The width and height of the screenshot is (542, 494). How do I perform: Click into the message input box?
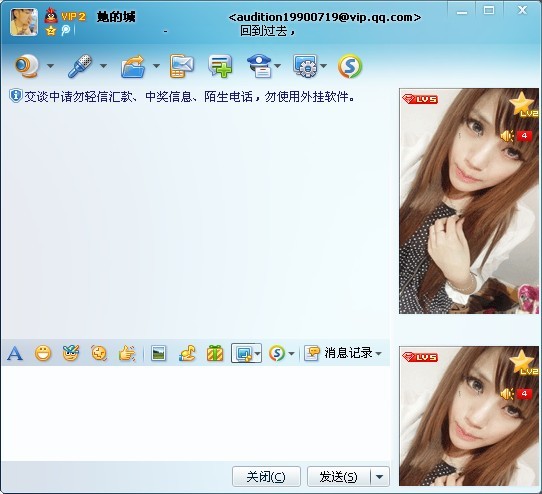[x=195, y=413]
